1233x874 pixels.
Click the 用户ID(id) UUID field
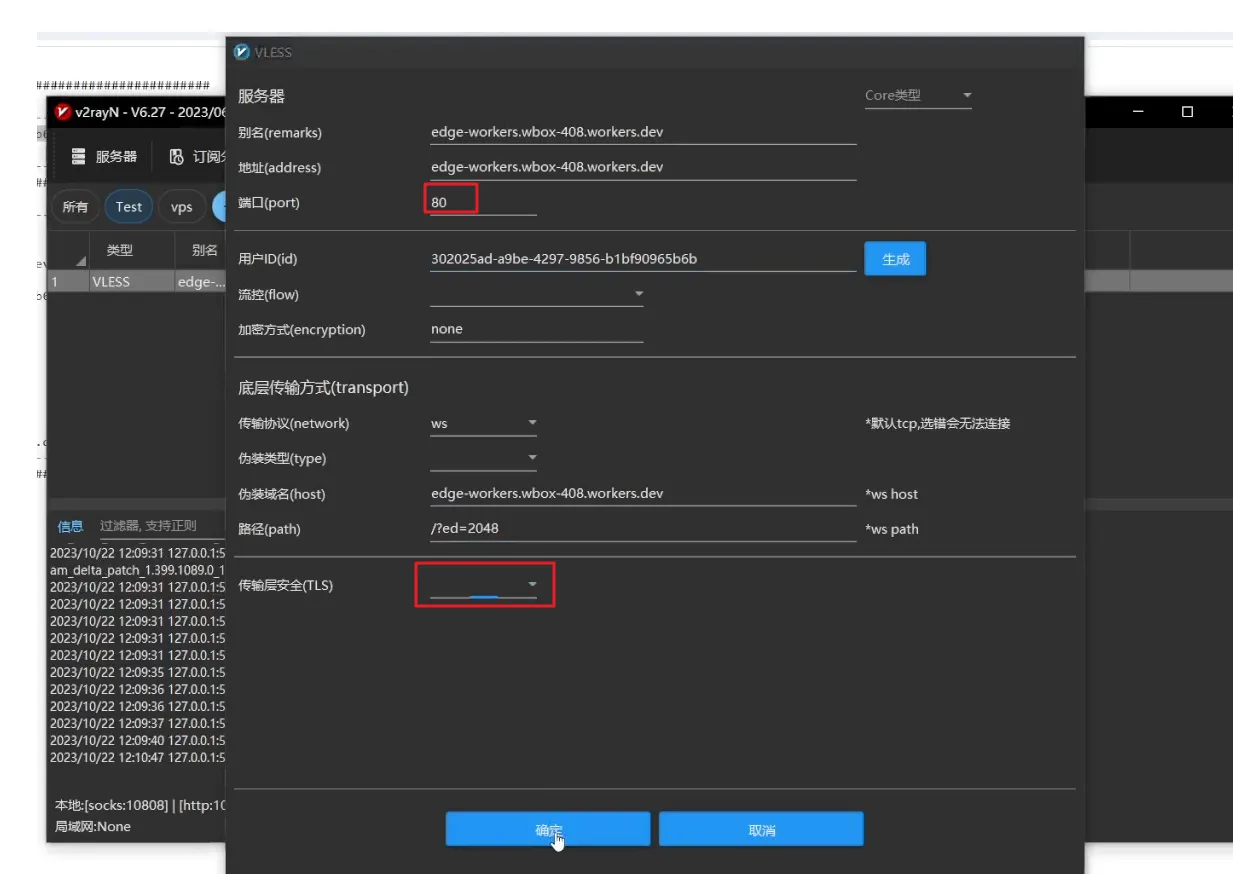pos(643,259)
